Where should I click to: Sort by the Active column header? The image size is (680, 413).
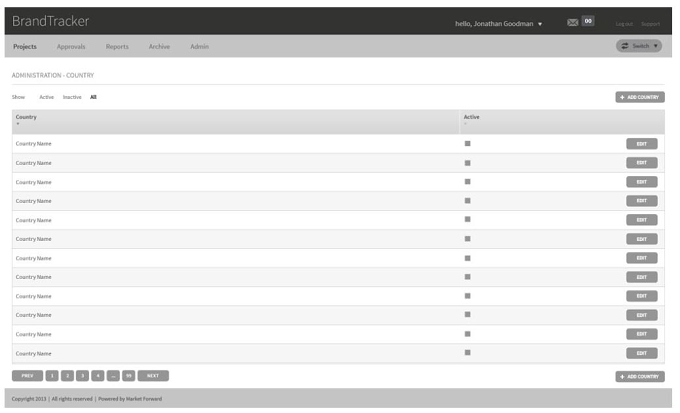[x=471, y=117]
